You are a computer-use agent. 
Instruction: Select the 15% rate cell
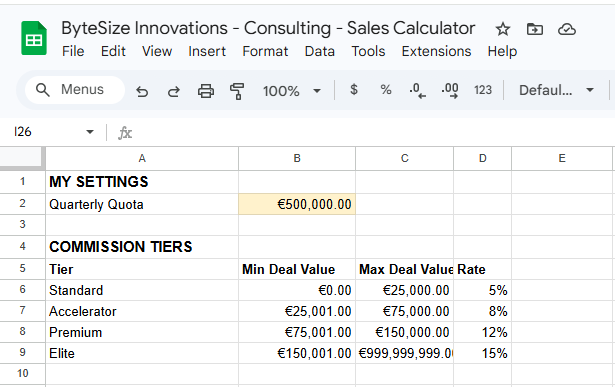click(x=482, y=353)
